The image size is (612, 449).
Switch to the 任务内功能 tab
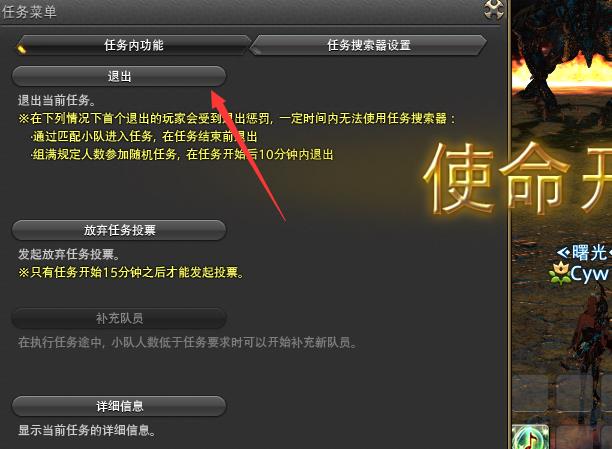(133, 45)
